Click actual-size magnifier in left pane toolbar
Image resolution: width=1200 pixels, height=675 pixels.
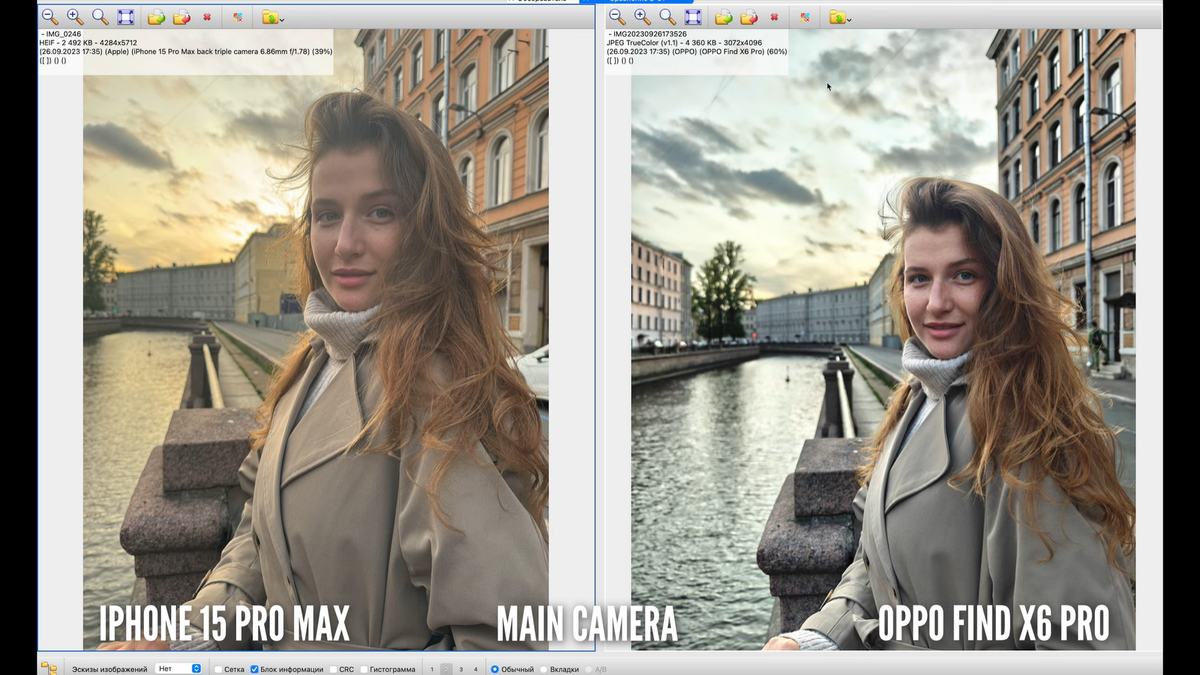[100, 17]
